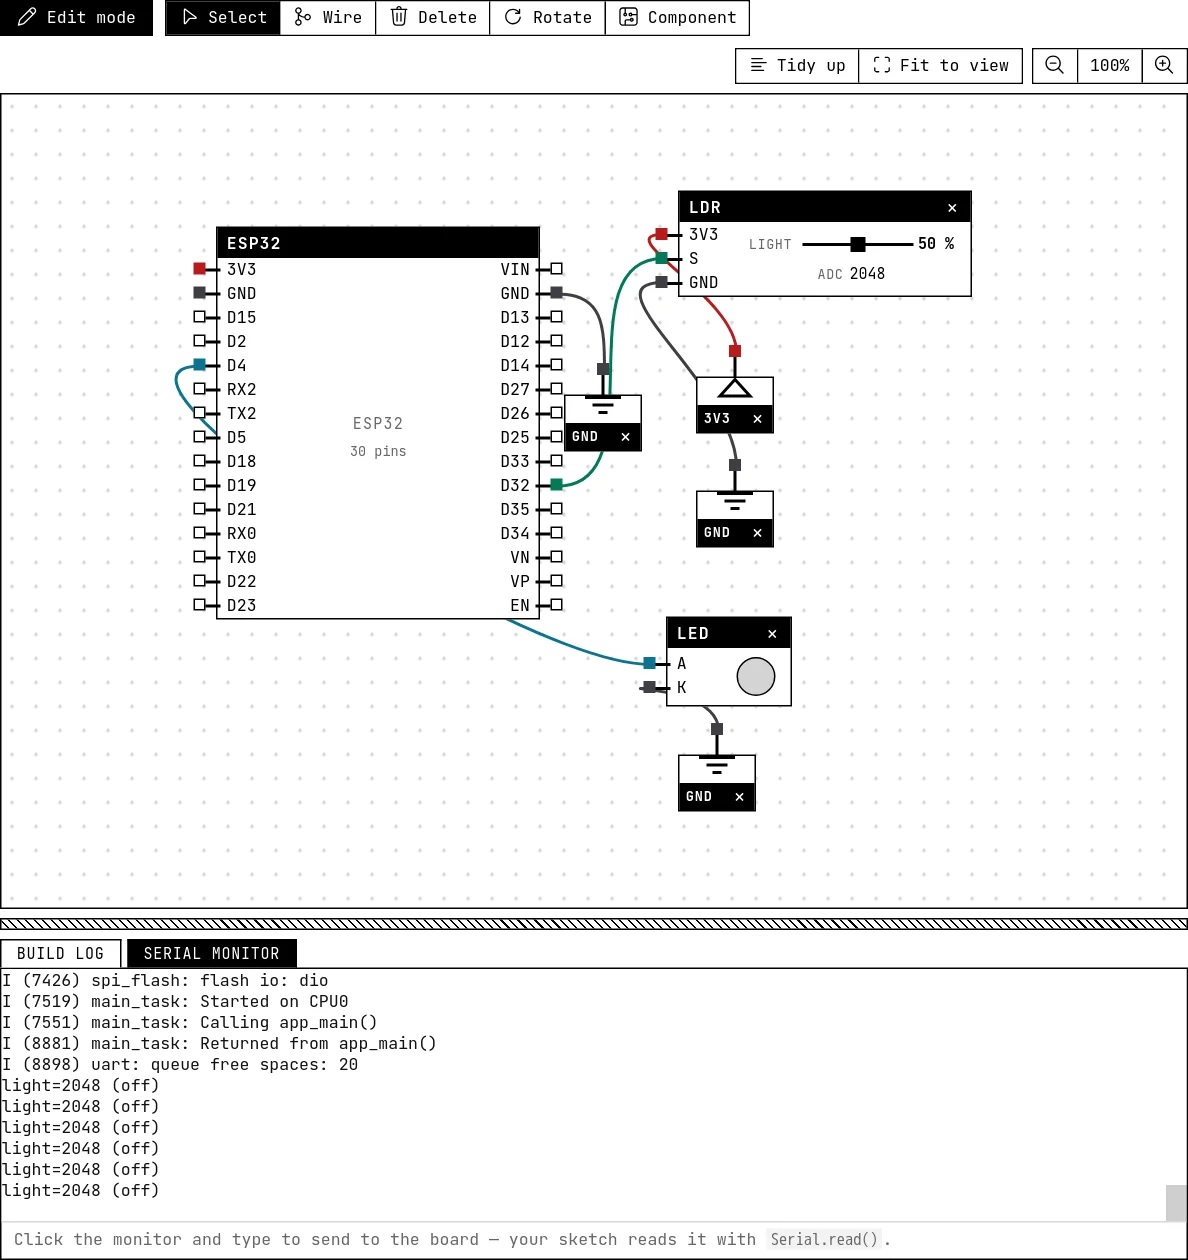Activate the Delete tool

pyautogui.click(x=433, y=17)
